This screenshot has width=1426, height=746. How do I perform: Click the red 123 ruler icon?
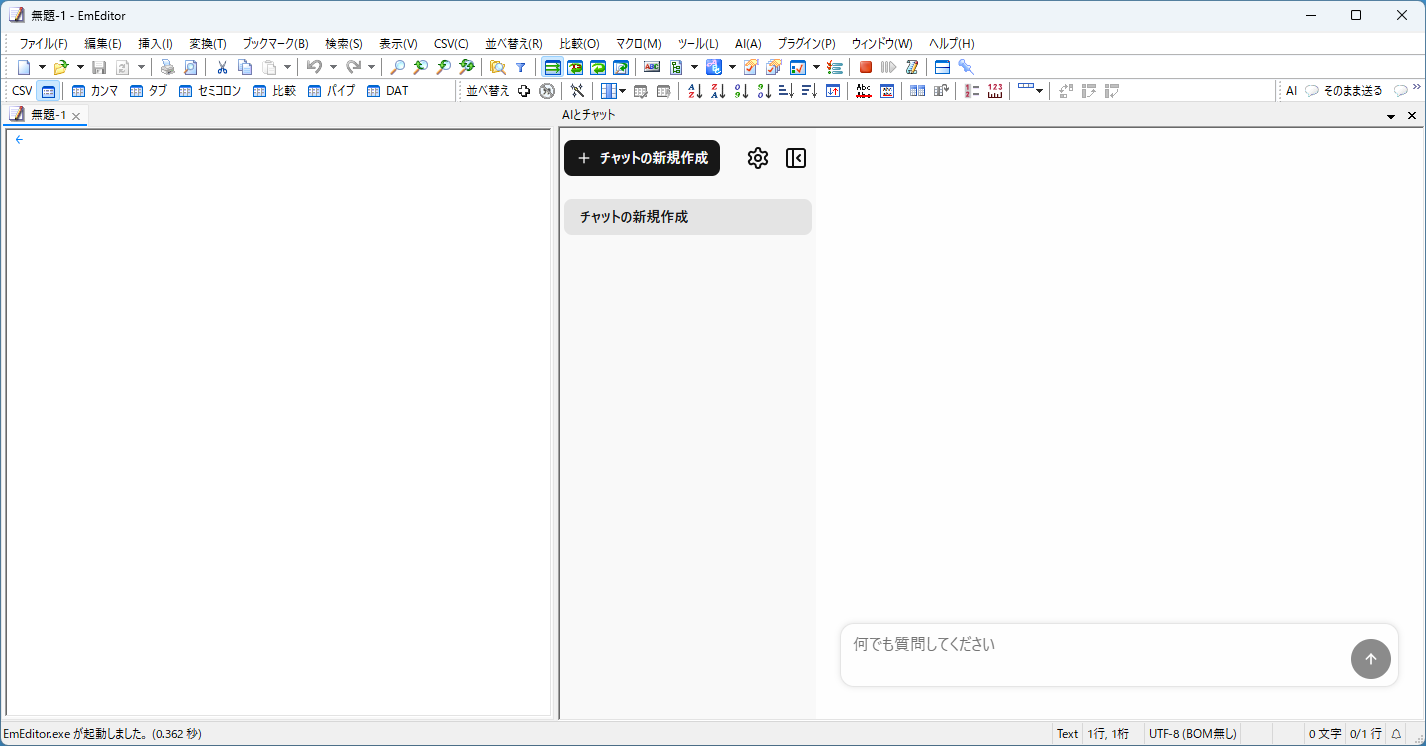(x=995, y=91)
